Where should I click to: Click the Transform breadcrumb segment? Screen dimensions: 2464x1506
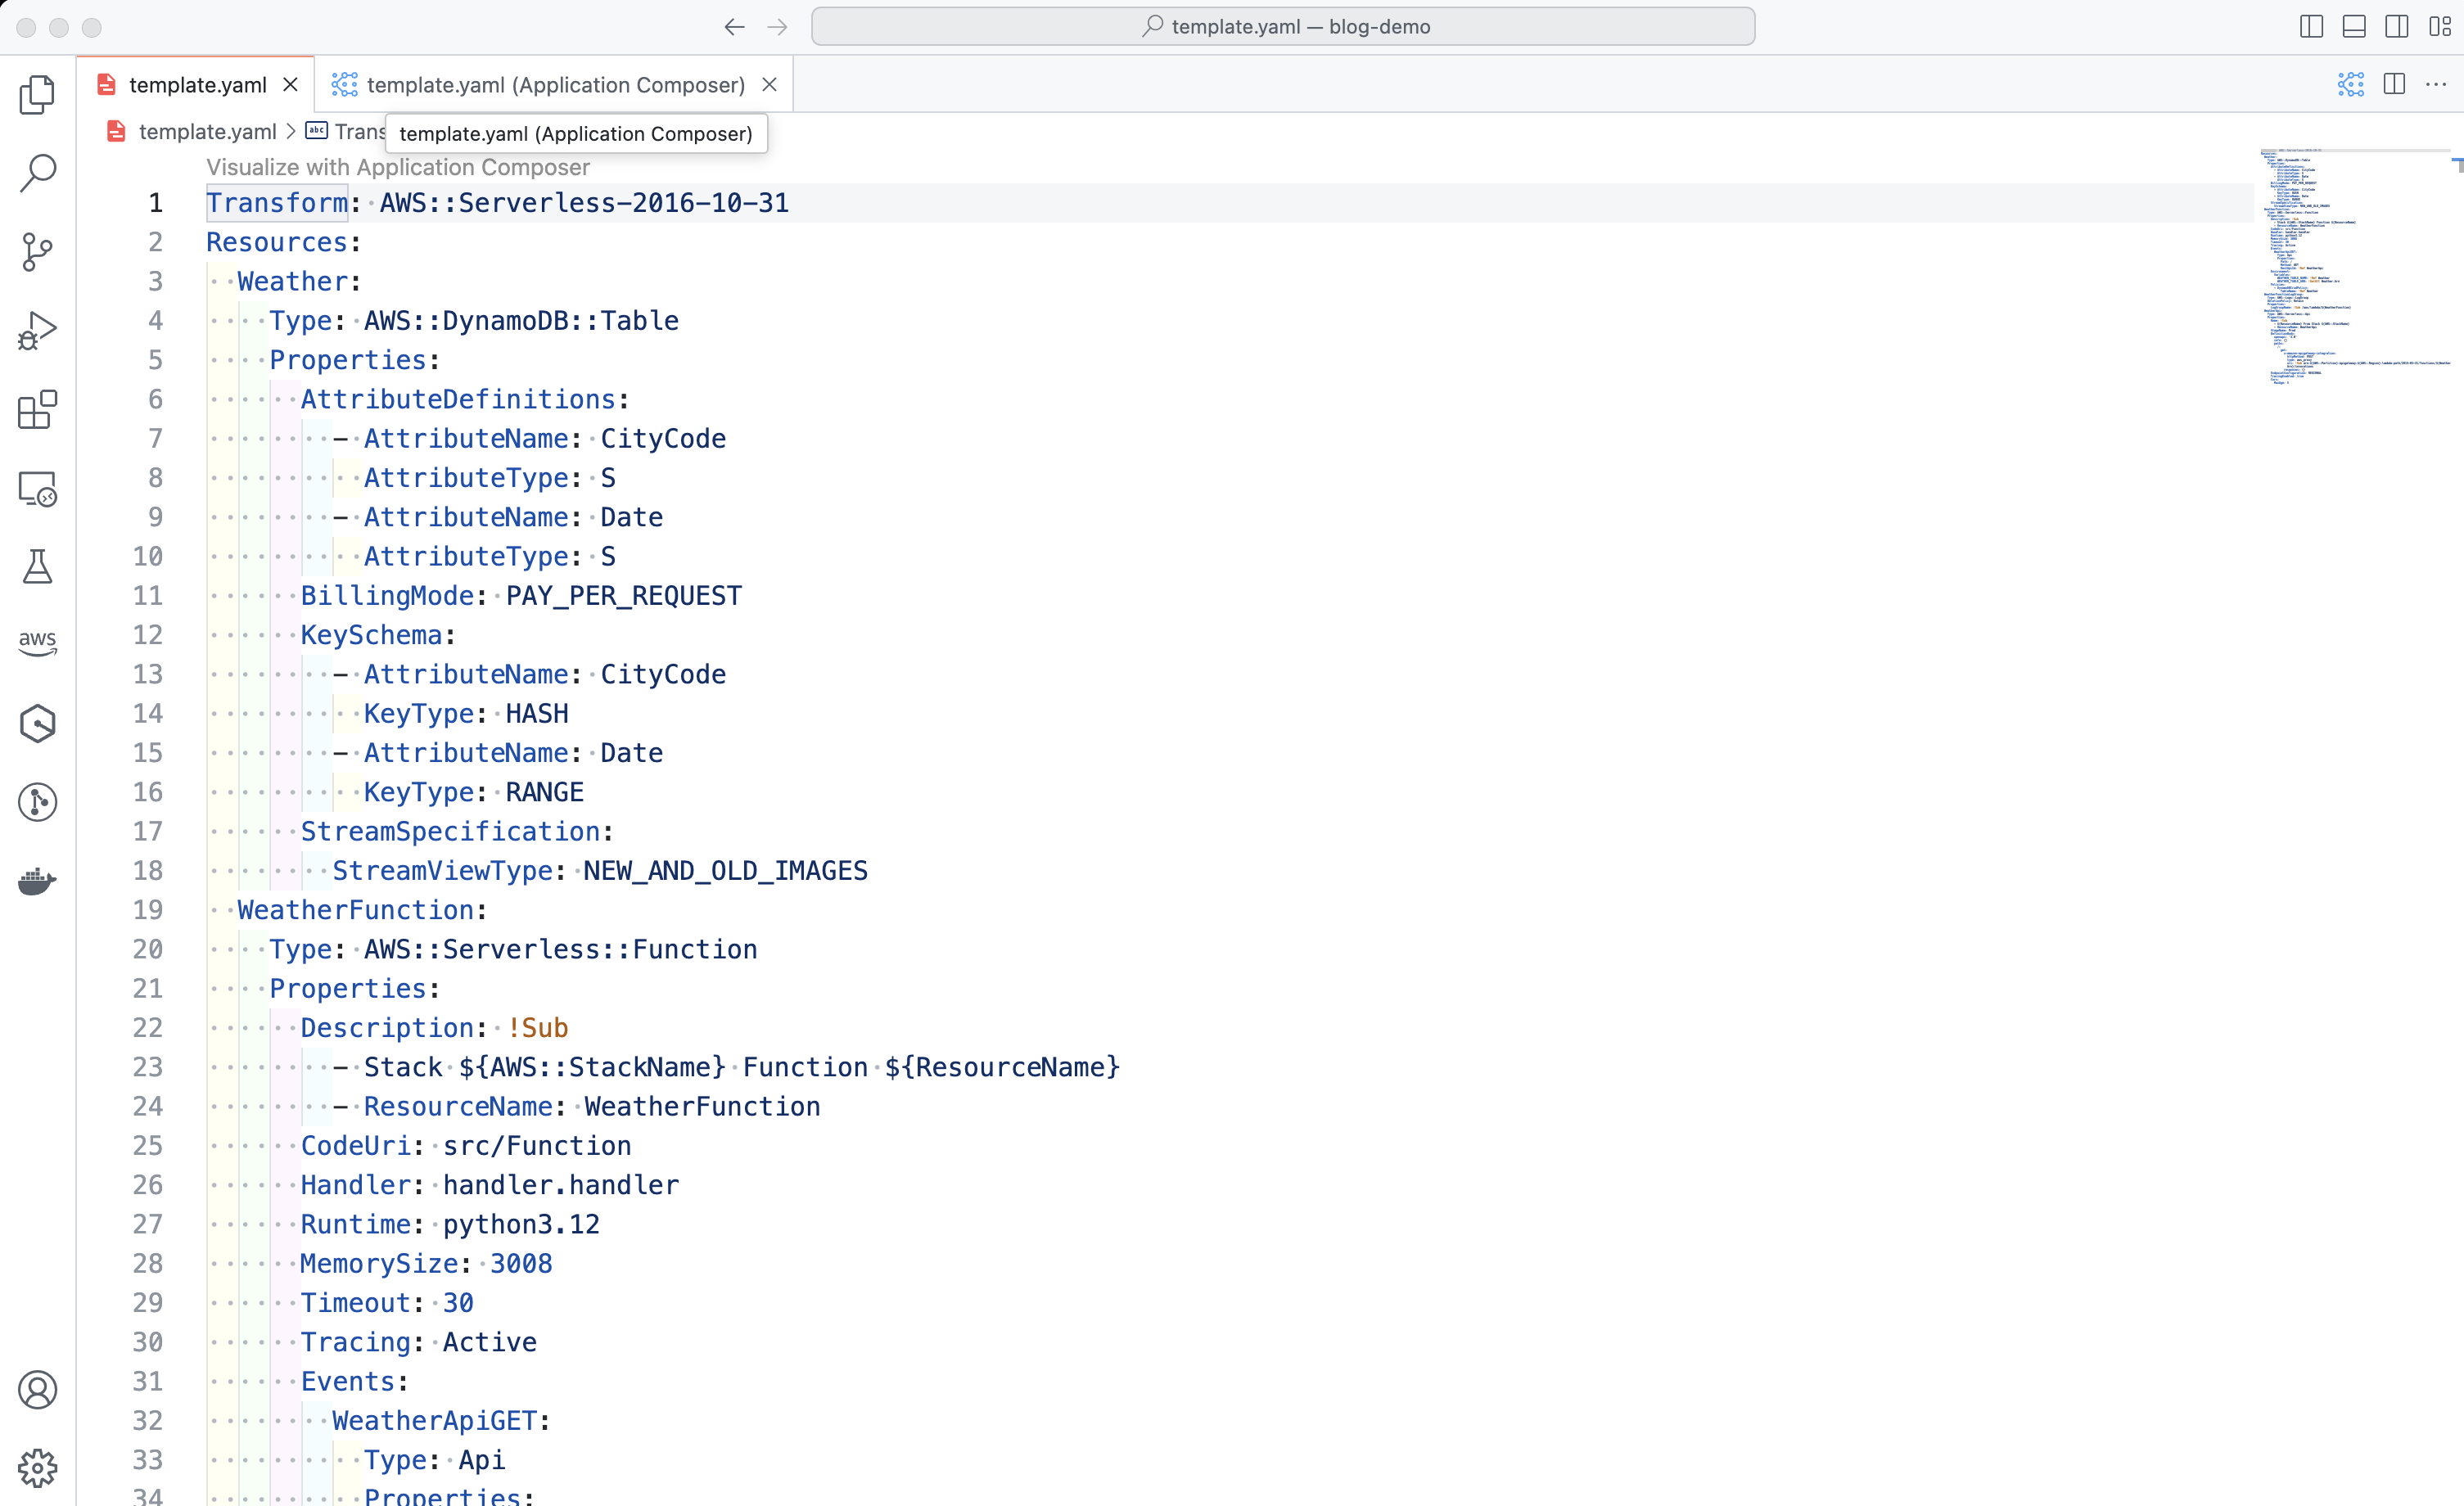345,131
